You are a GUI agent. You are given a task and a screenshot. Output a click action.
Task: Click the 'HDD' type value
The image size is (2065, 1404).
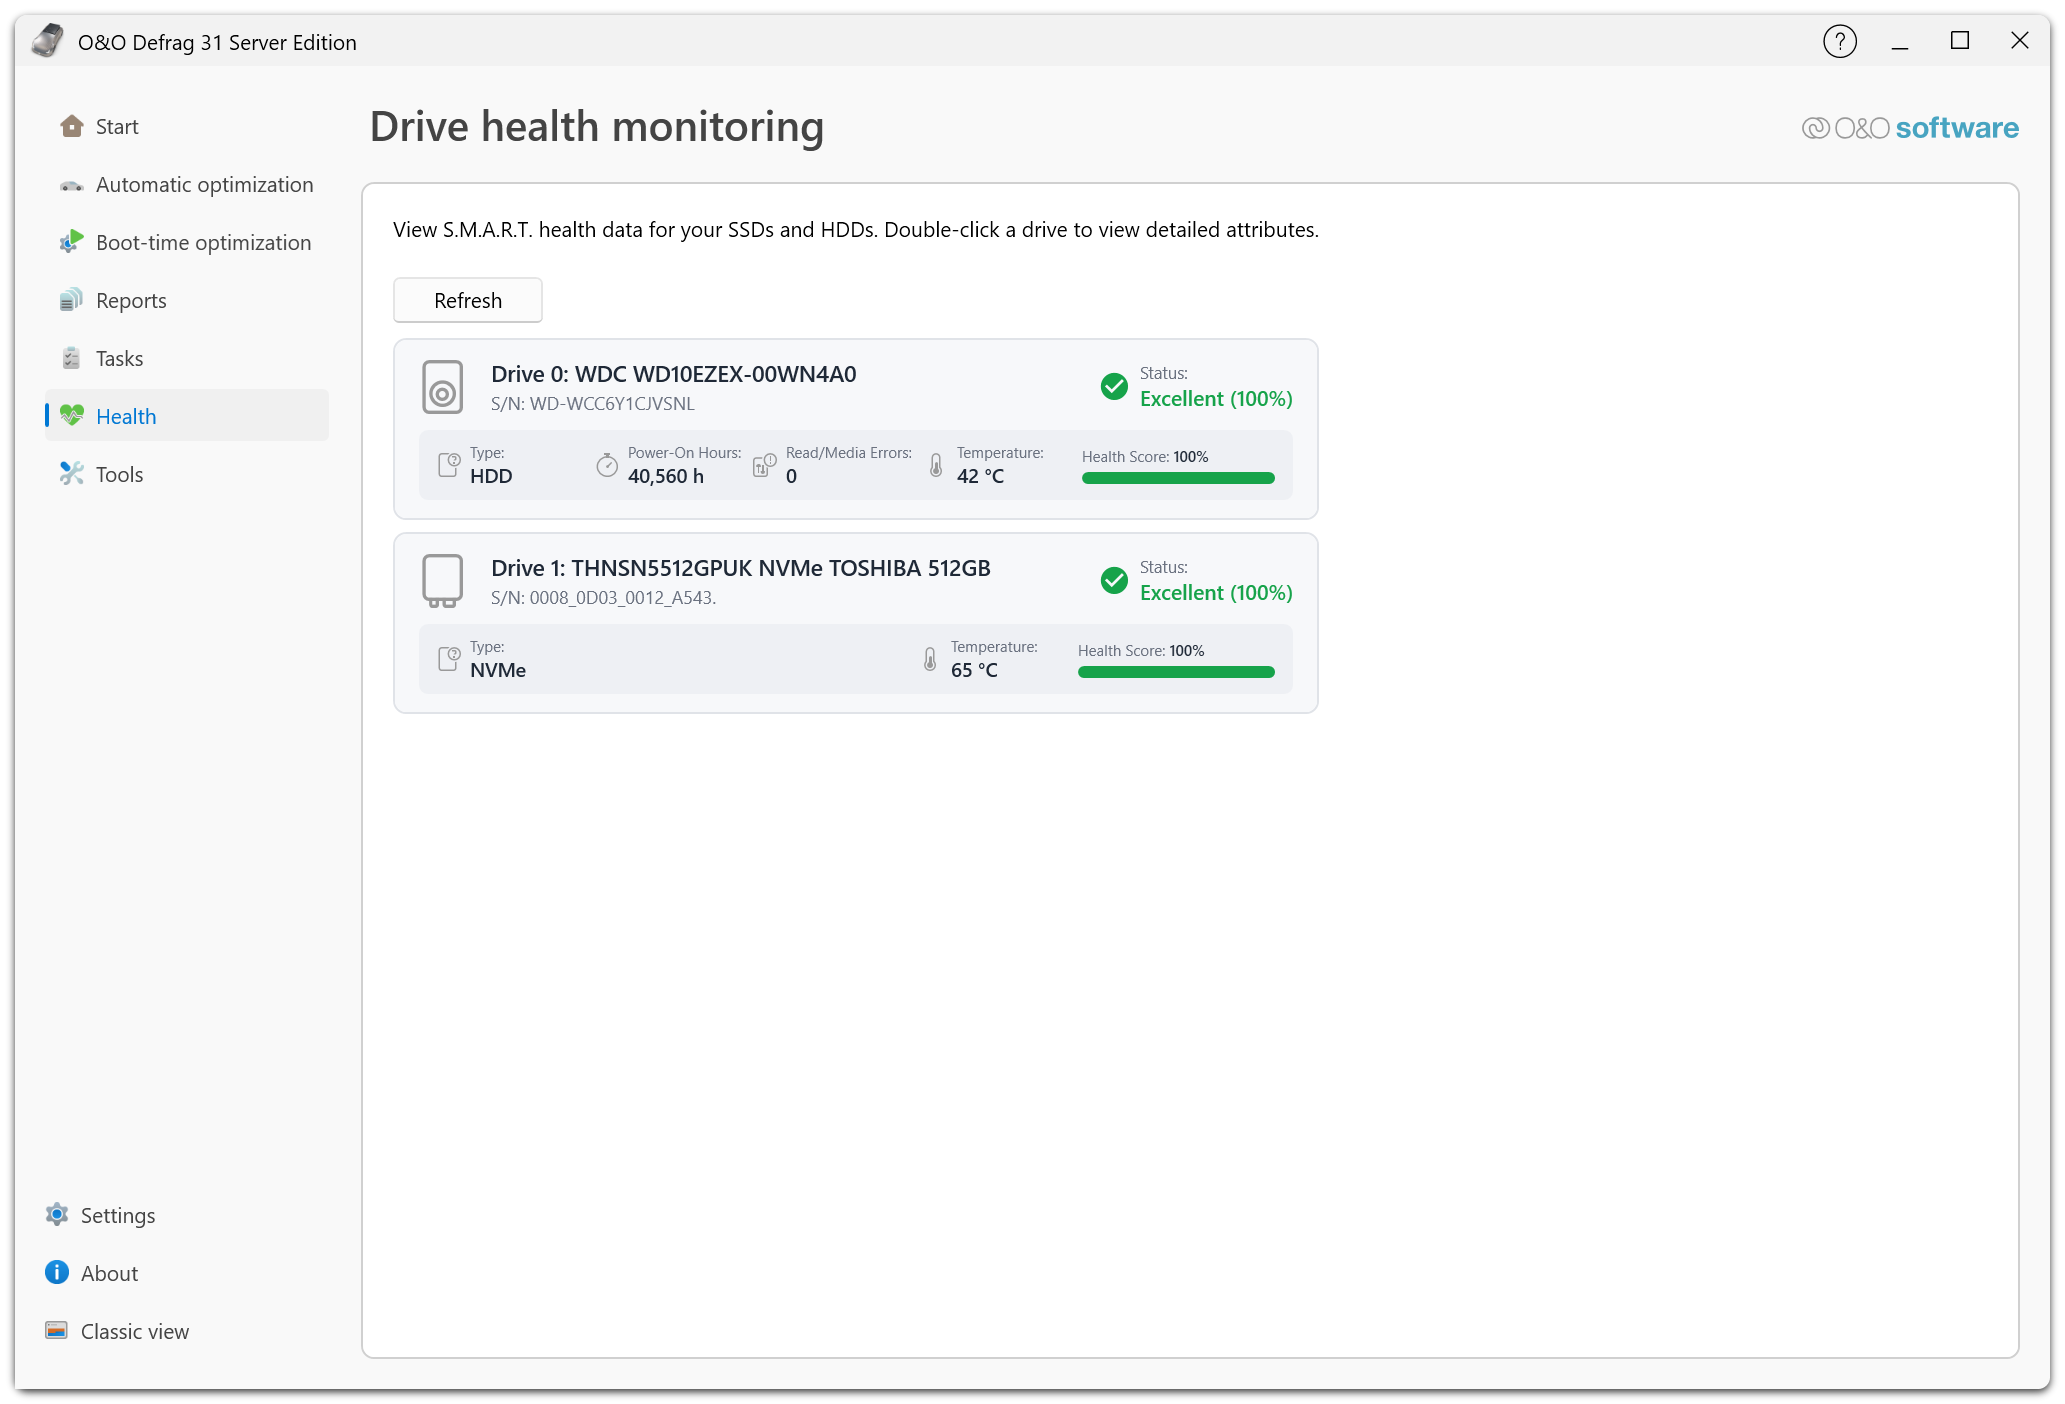tap(491, 477)
